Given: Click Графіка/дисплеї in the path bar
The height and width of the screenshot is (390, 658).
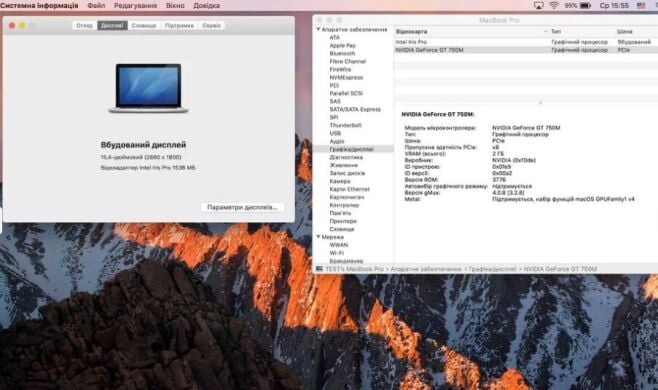Looking at the screenshot, I should [x=492, y=269].
